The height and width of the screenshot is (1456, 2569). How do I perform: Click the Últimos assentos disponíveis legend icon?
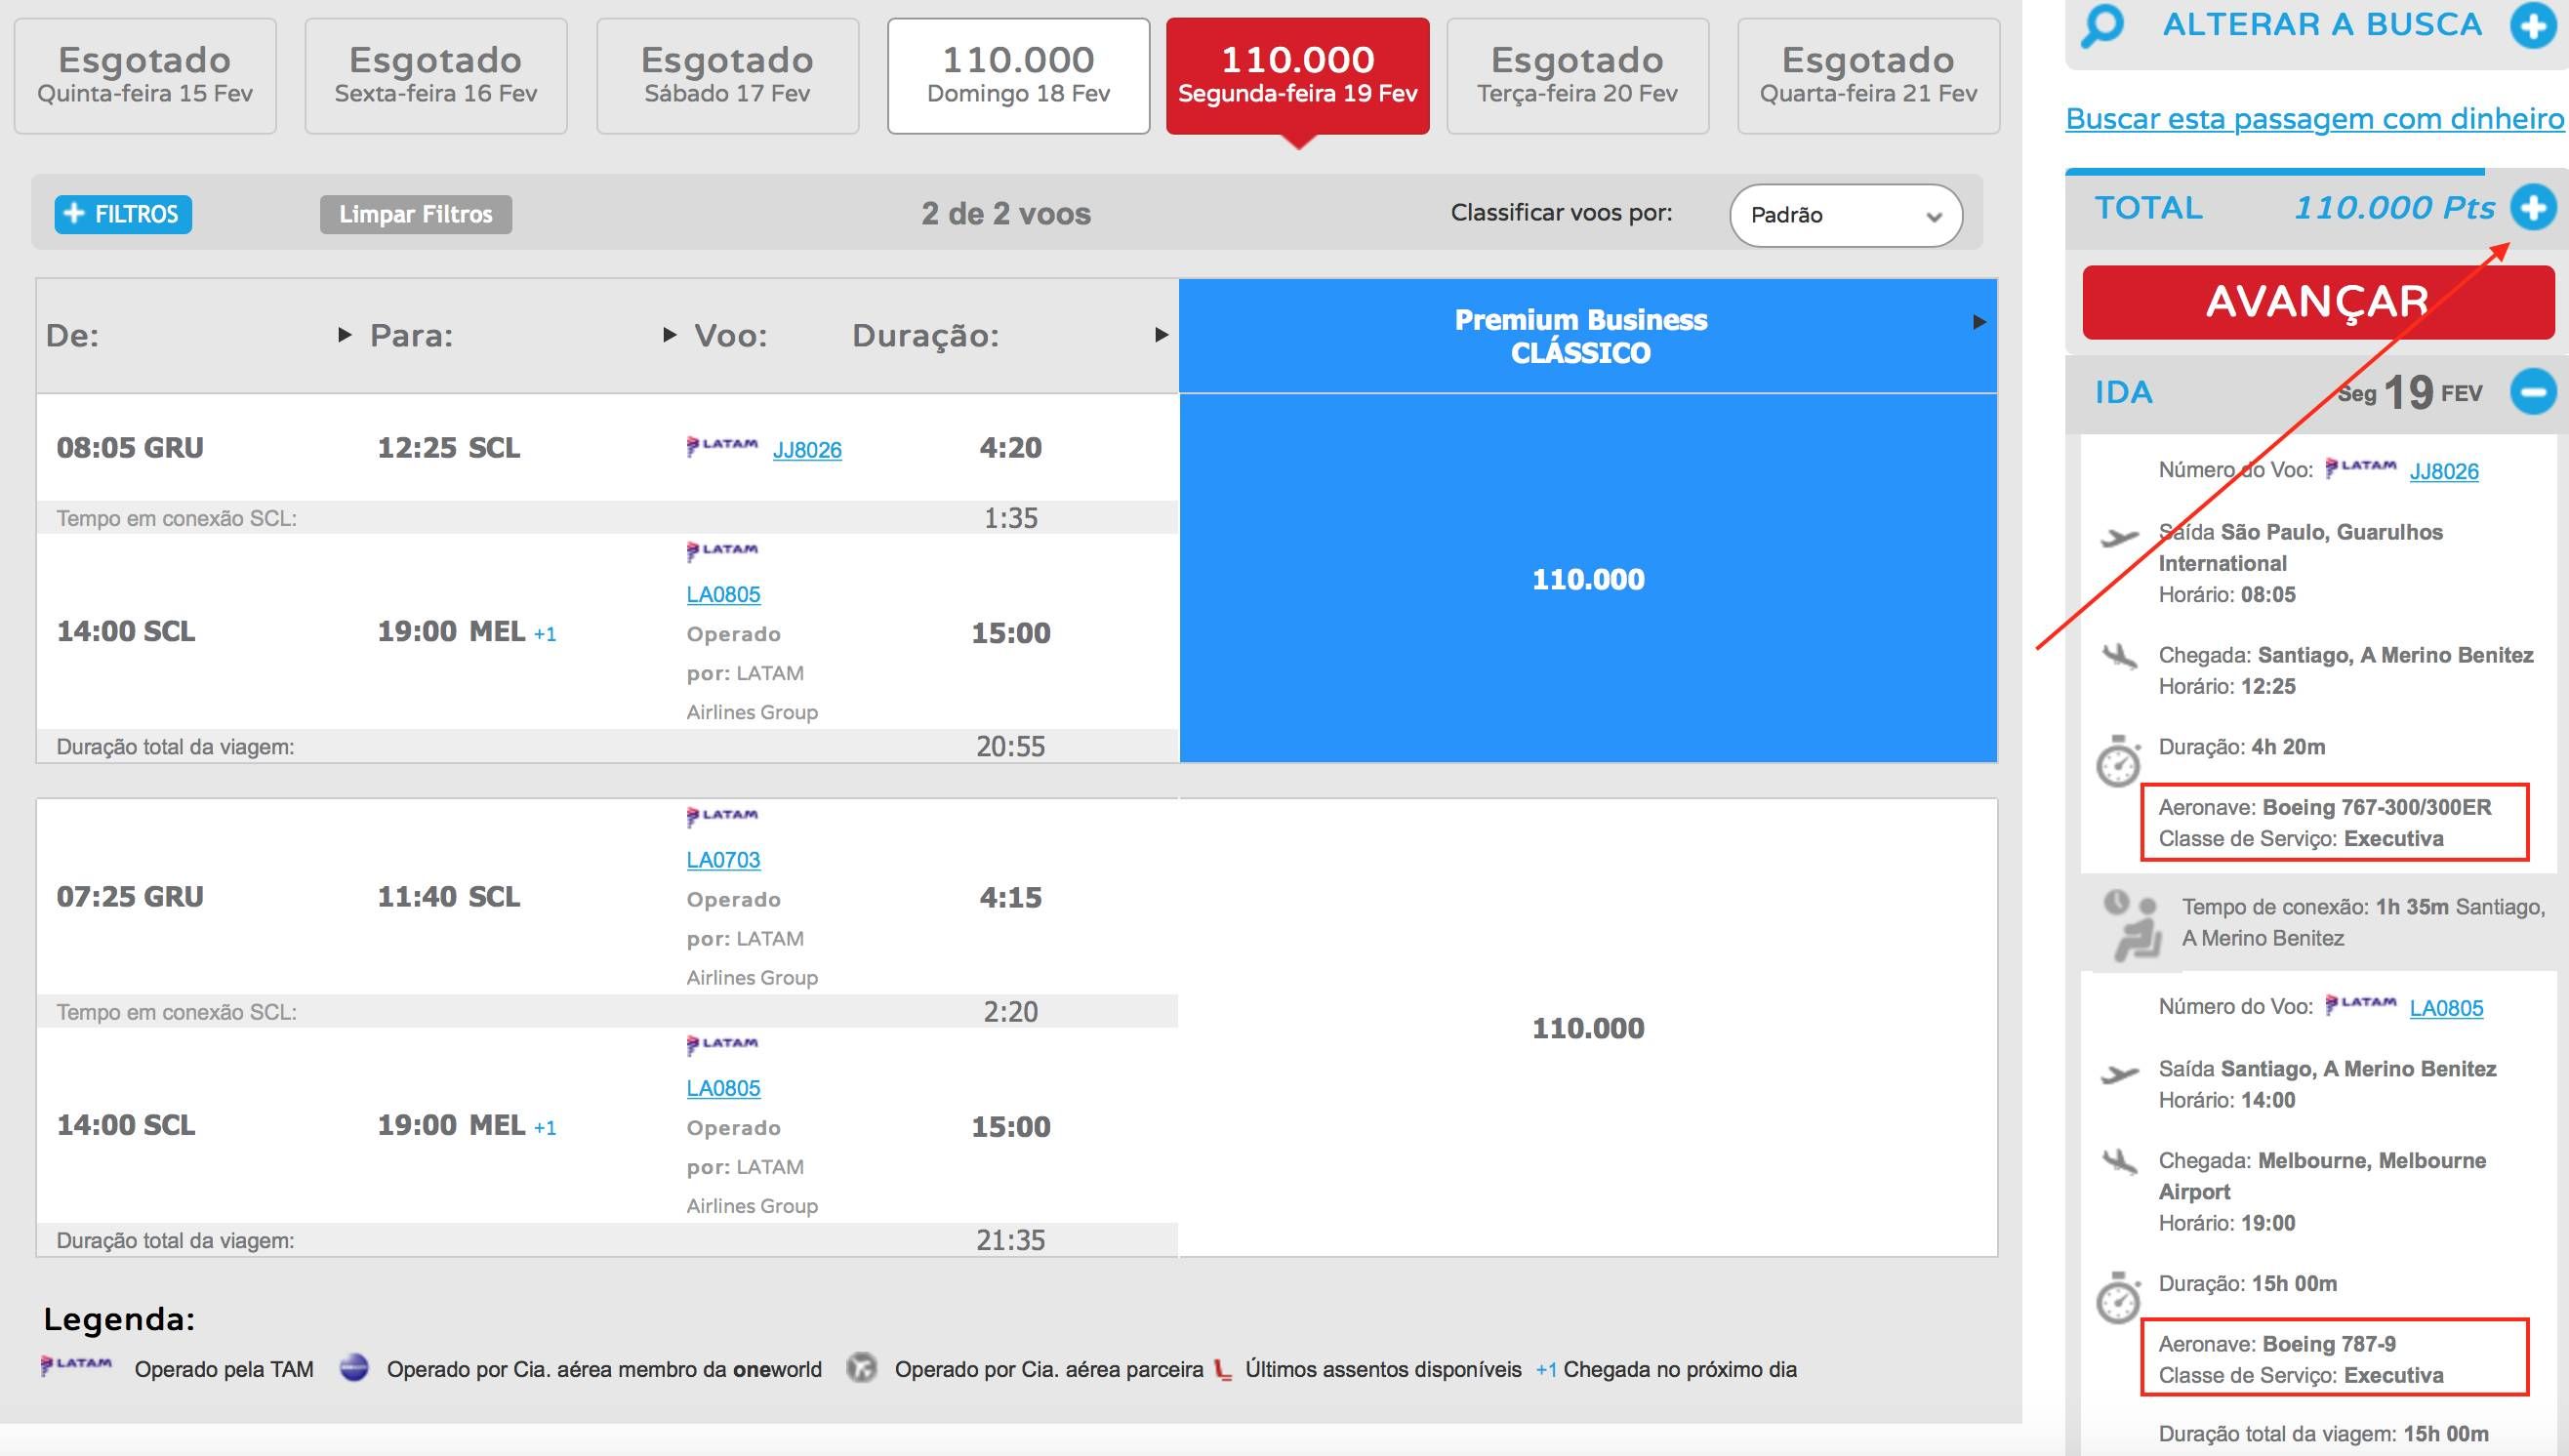coord(1222,1369)
